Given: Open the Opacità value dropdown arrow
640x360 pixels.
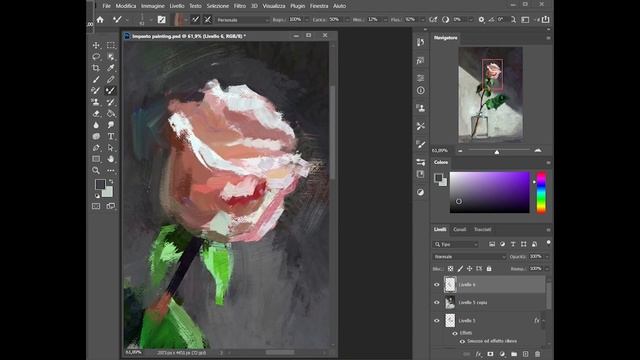Looking at the screenshot, I should click(547, 257).
